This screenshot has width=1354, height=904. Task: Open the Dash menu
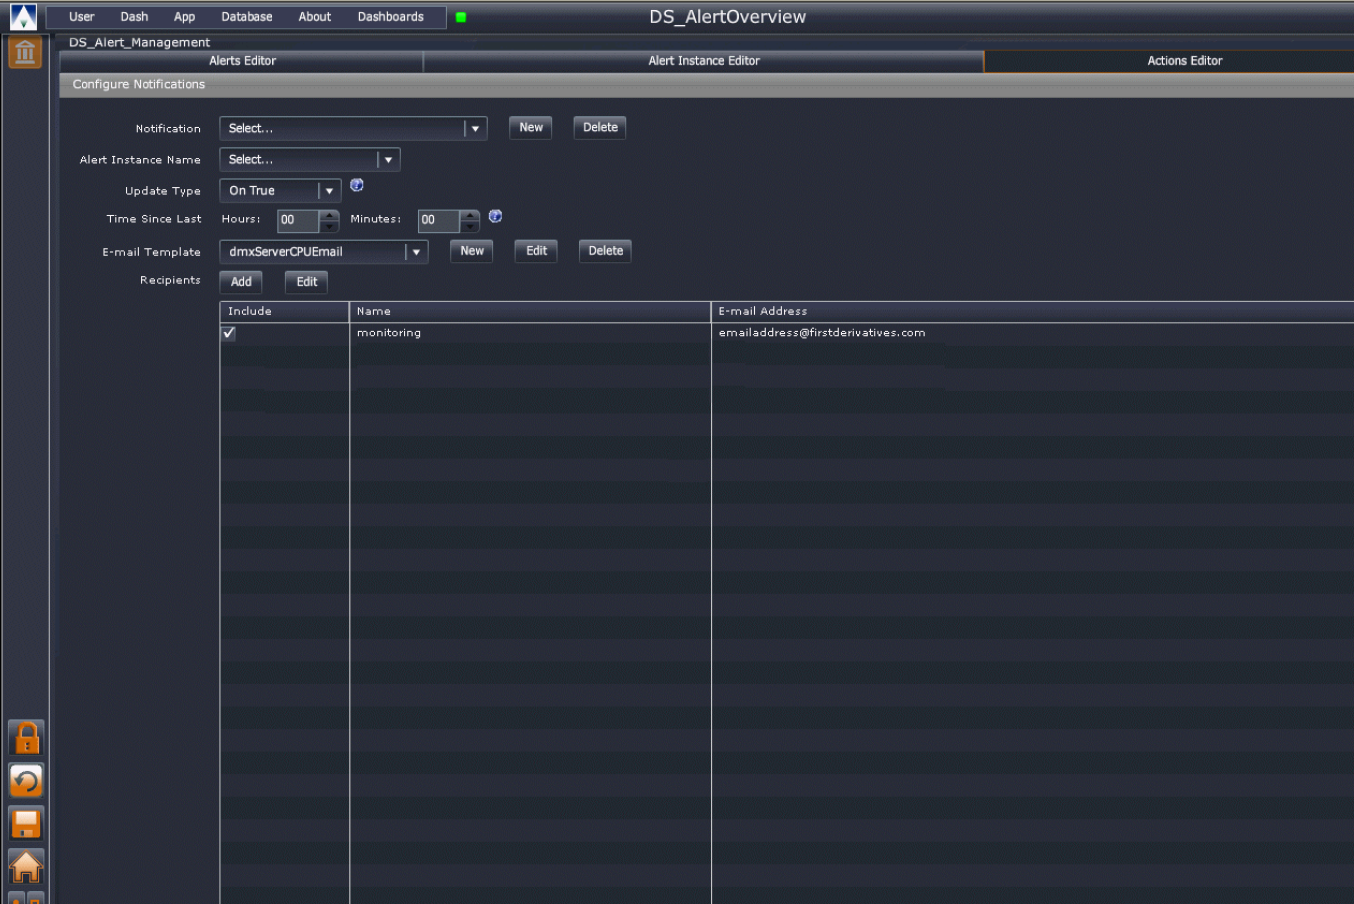(134, 17)
